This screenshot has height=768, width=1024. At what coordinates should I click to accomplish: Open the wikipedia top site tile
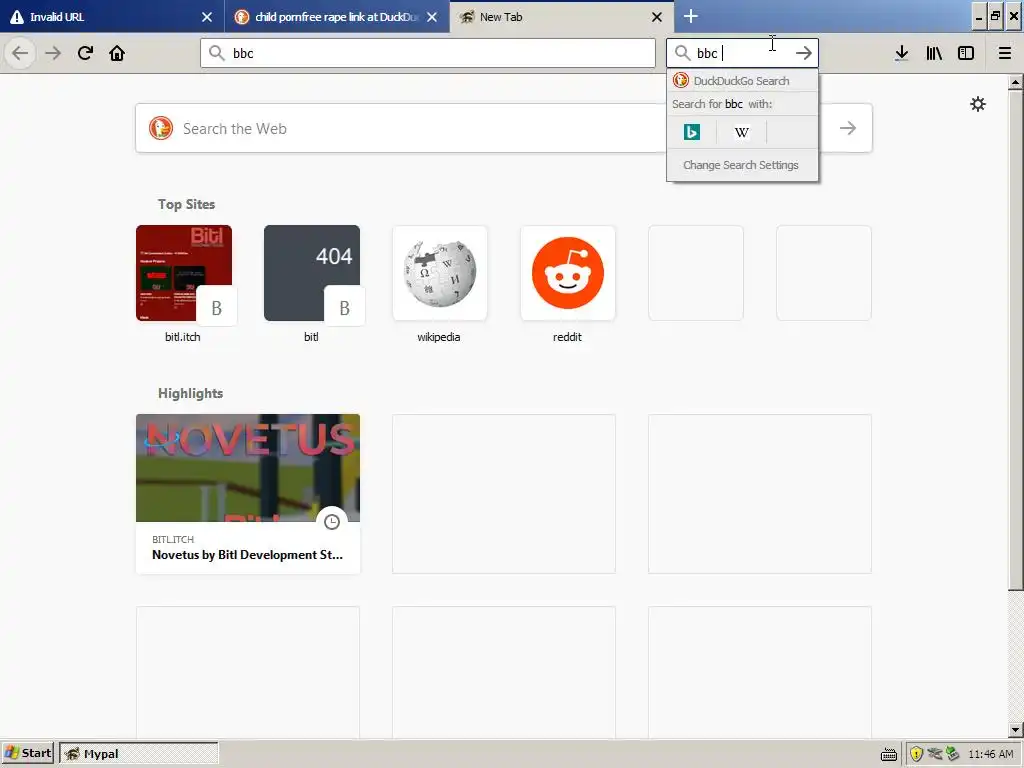pyautogui.click(x=440, y=273)
